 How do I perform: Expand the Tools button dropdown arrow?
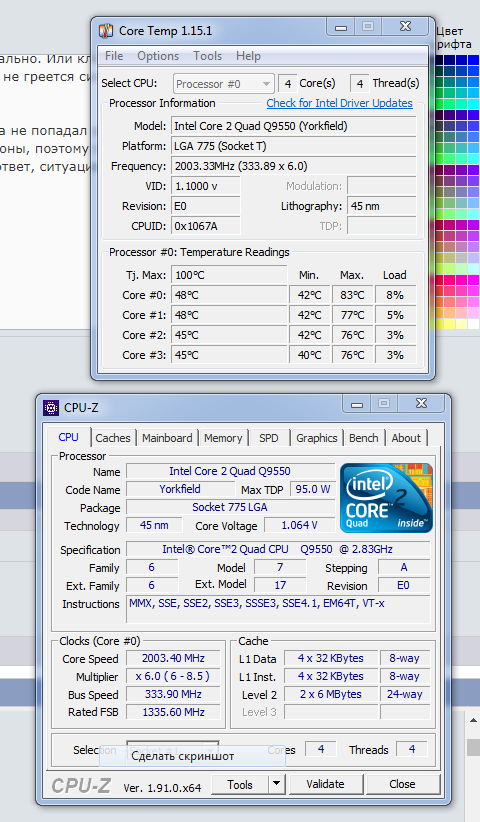[276, 784]
